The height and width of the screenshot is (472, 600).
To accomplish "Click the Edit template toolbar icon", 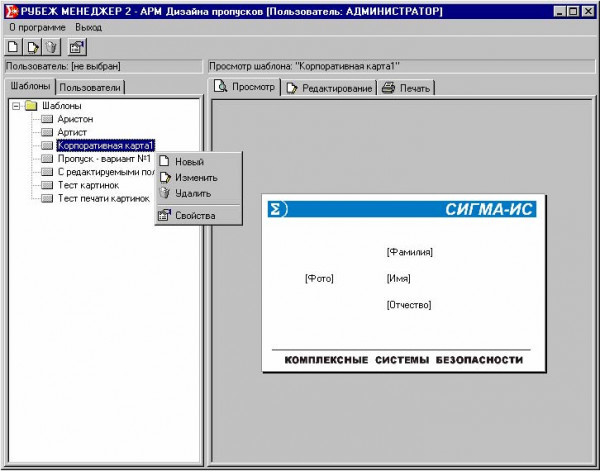I will (x=33, y=47).
